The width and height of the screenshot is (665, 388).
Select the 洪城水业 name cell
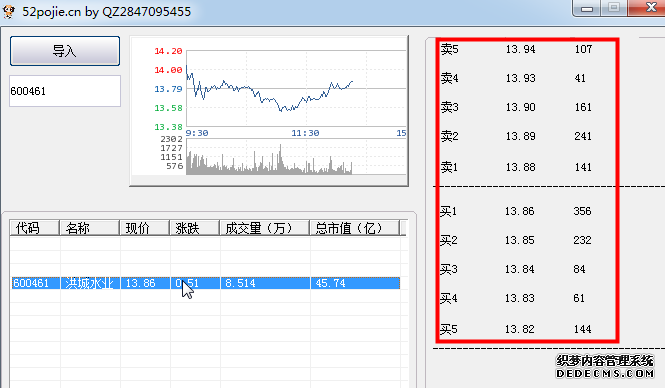pos(90,283)
